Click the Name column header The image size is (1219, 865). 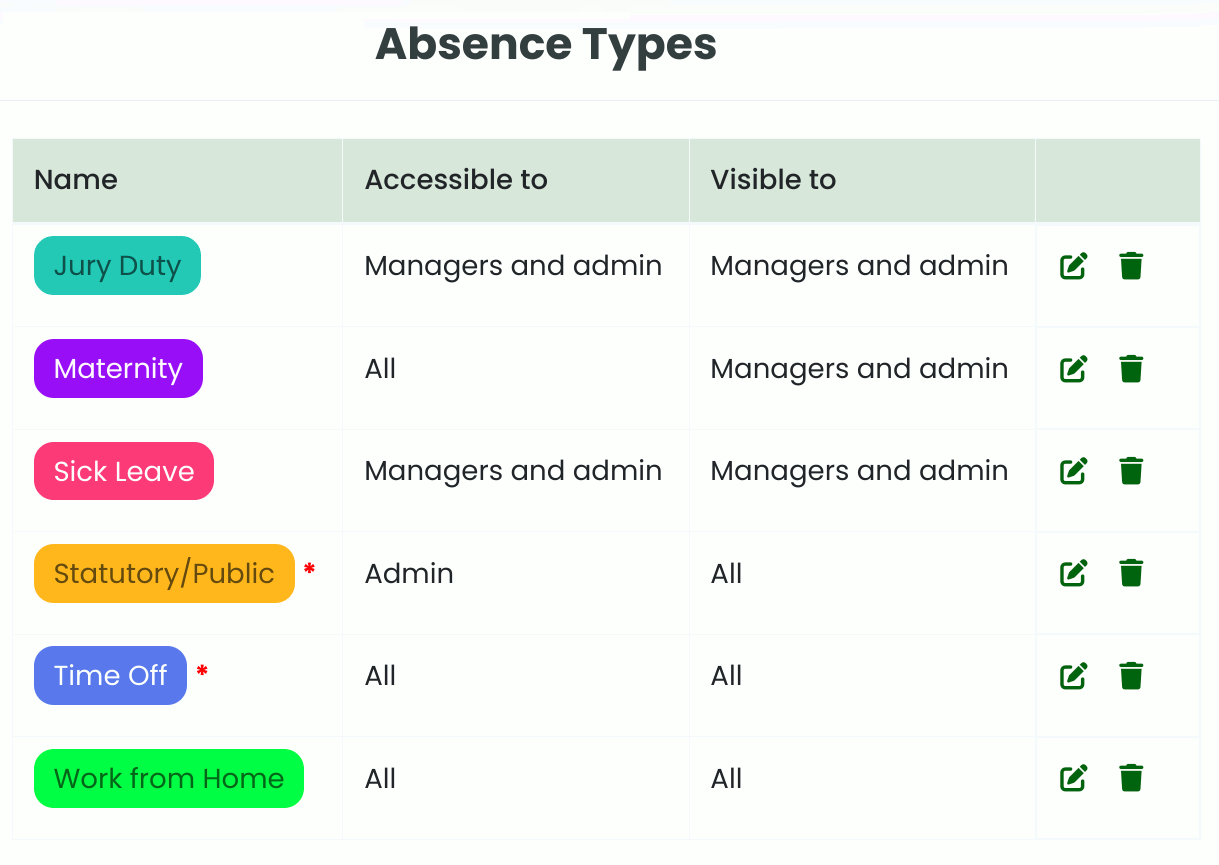point(75,180)
